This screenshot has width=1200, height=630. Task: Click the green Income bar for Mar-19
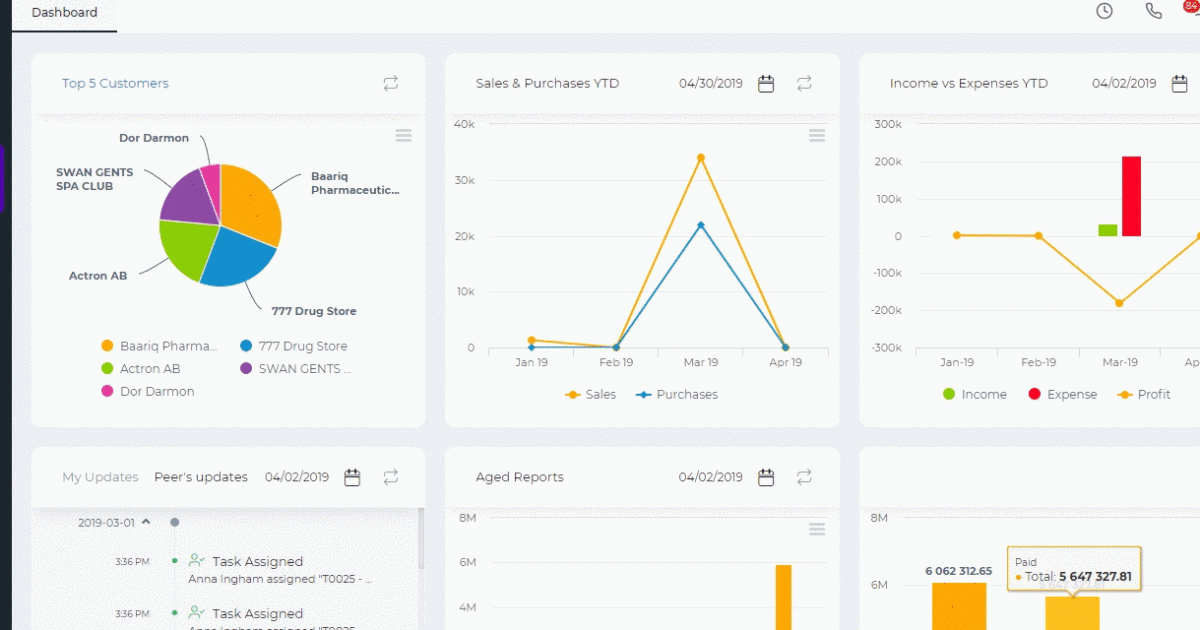pyautogui.click(x=1108, y=230)
